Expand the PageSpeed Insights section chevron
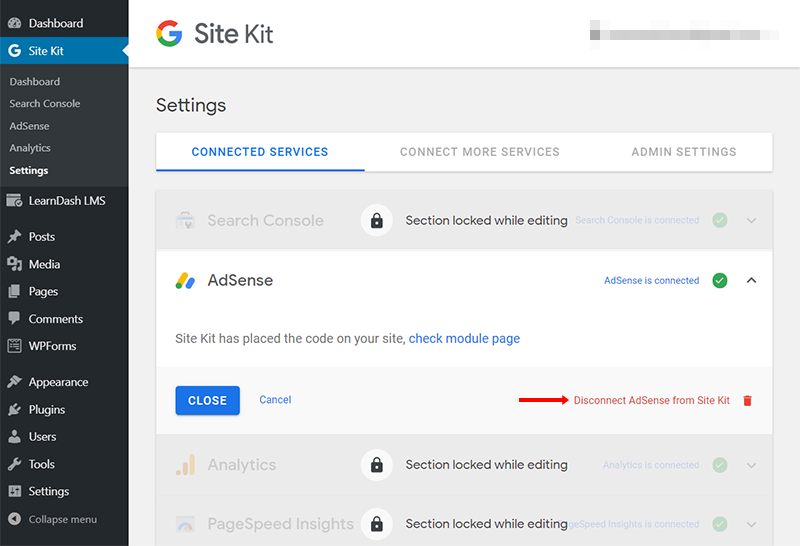 (x=752, y=524)
